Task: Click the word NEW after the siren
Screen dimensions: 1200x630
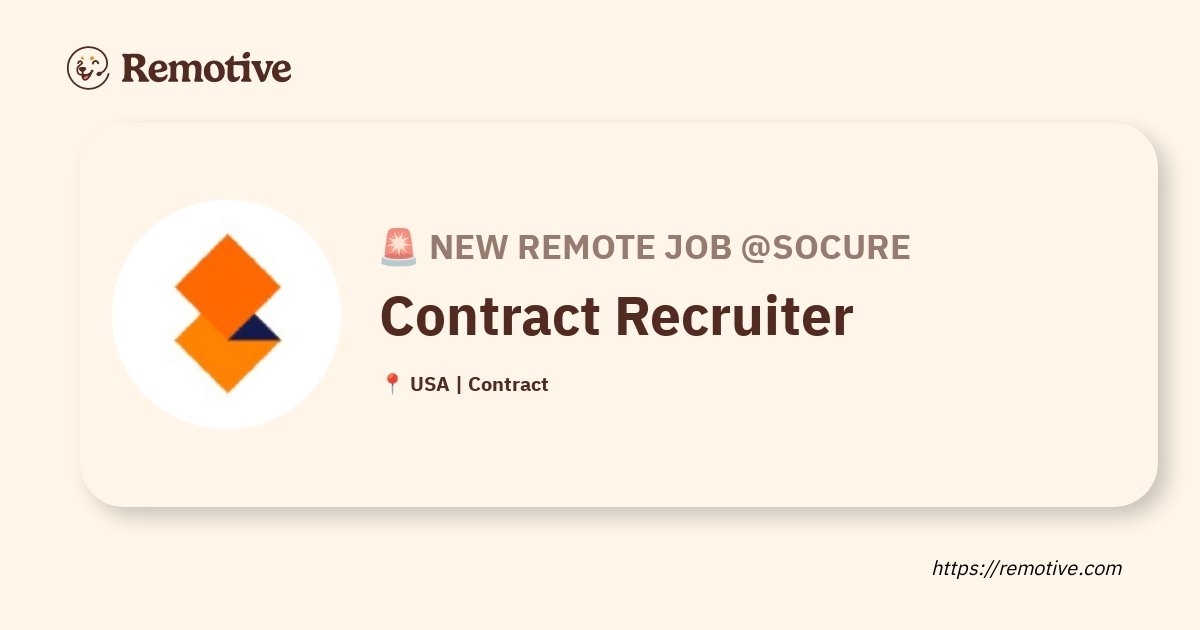Action: click(x=469, y=247)
